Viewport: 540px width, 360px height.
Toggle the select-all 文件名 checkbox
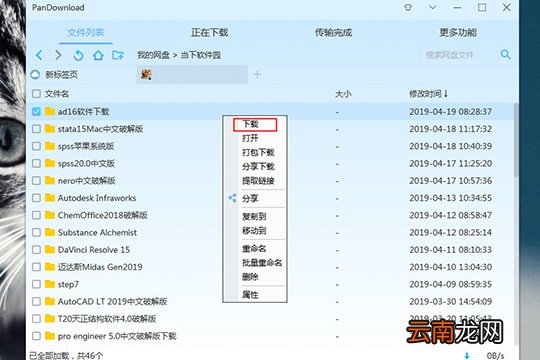(36, 94)
